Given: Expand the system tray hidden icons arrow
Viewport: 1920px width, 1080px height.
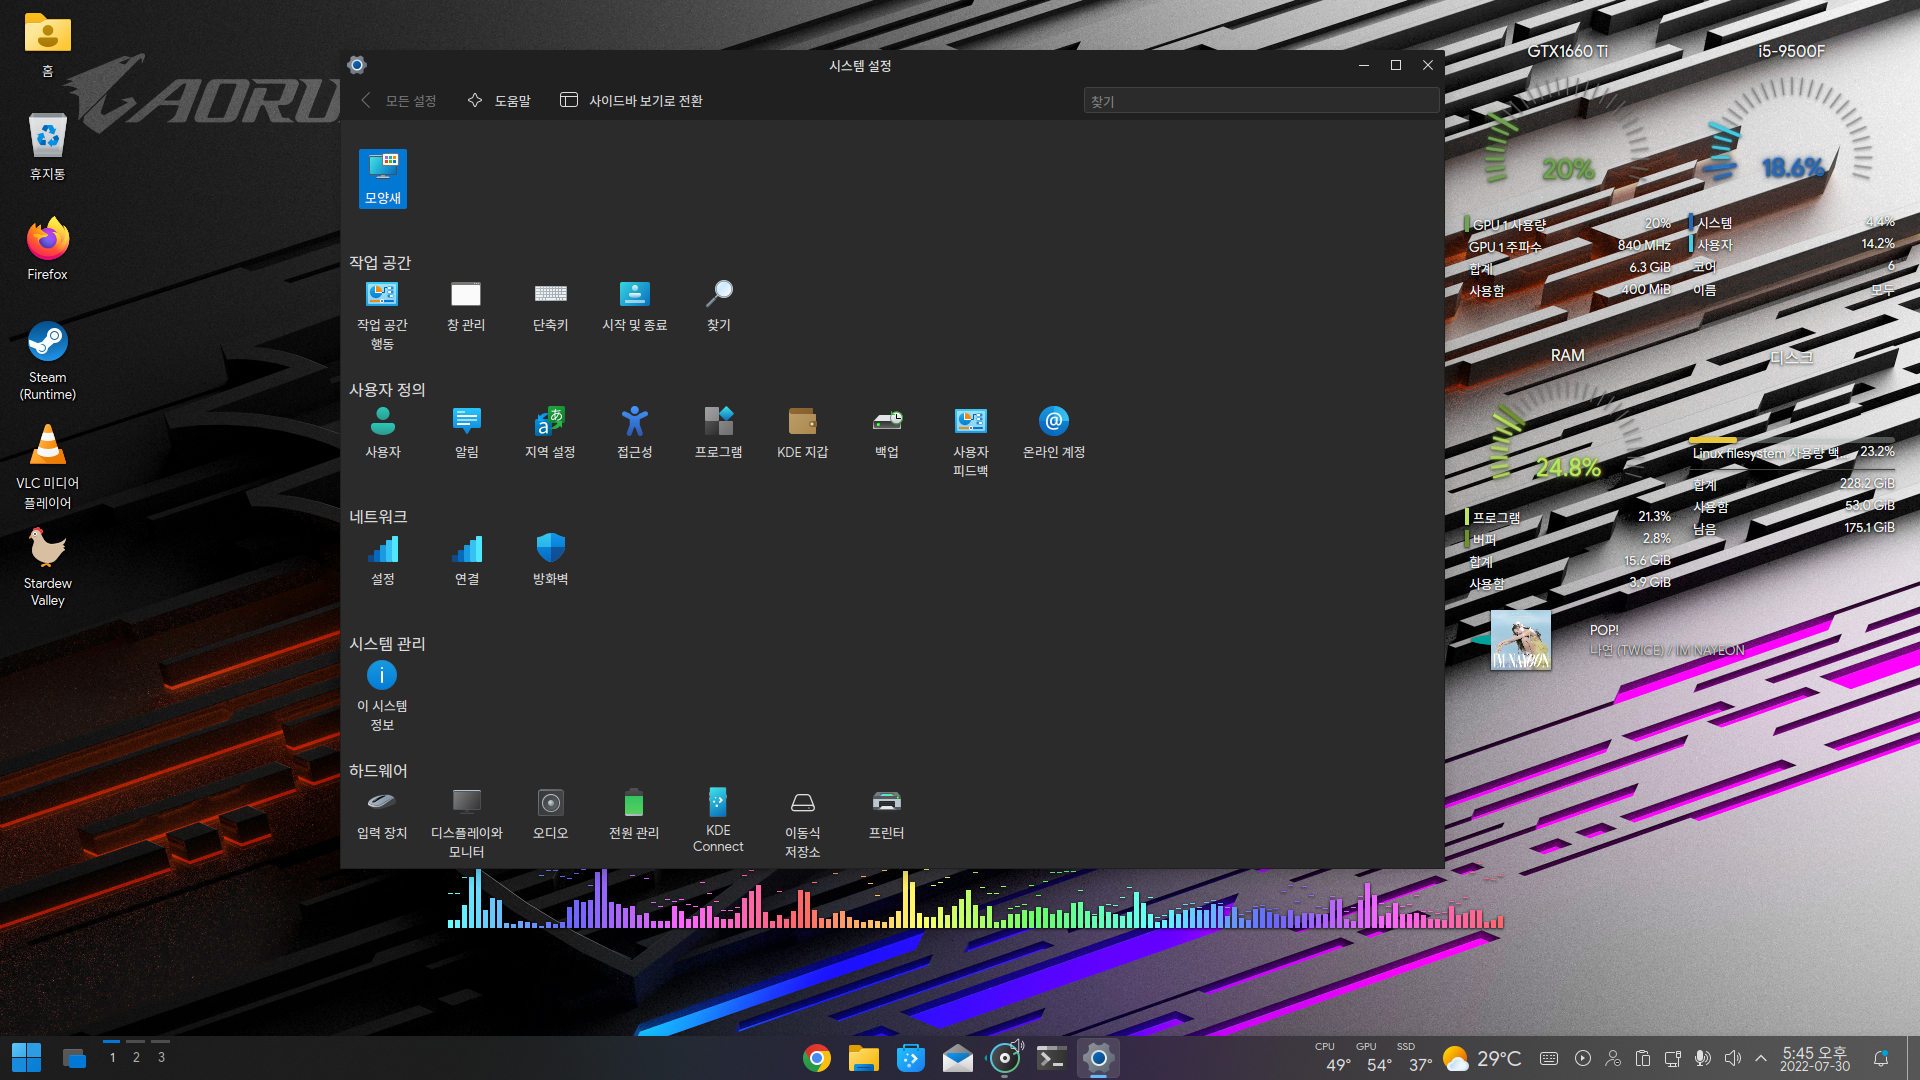Looking at the screenshot, I should coord(1761,1058).
